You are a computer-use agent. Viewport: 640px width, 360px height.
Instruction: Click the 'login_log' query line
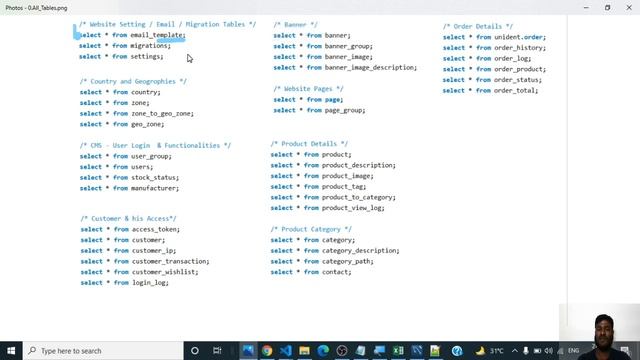tap(124, 282)
